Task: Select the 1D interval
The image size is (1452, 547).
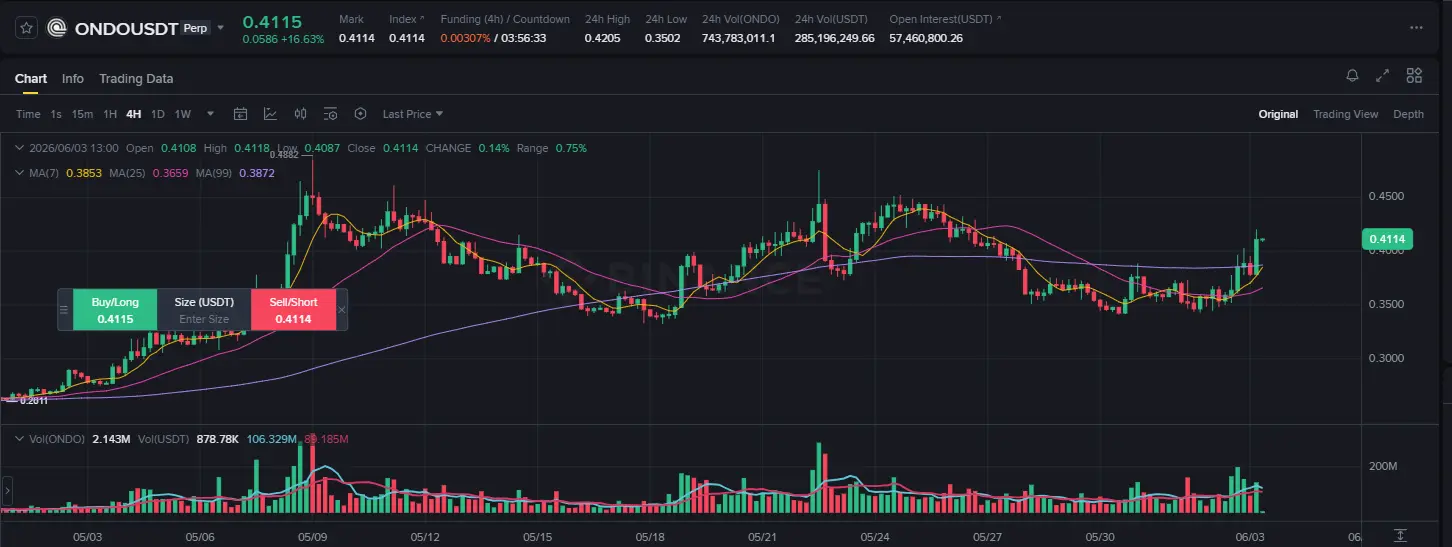Action: click(x=157, y=114)
